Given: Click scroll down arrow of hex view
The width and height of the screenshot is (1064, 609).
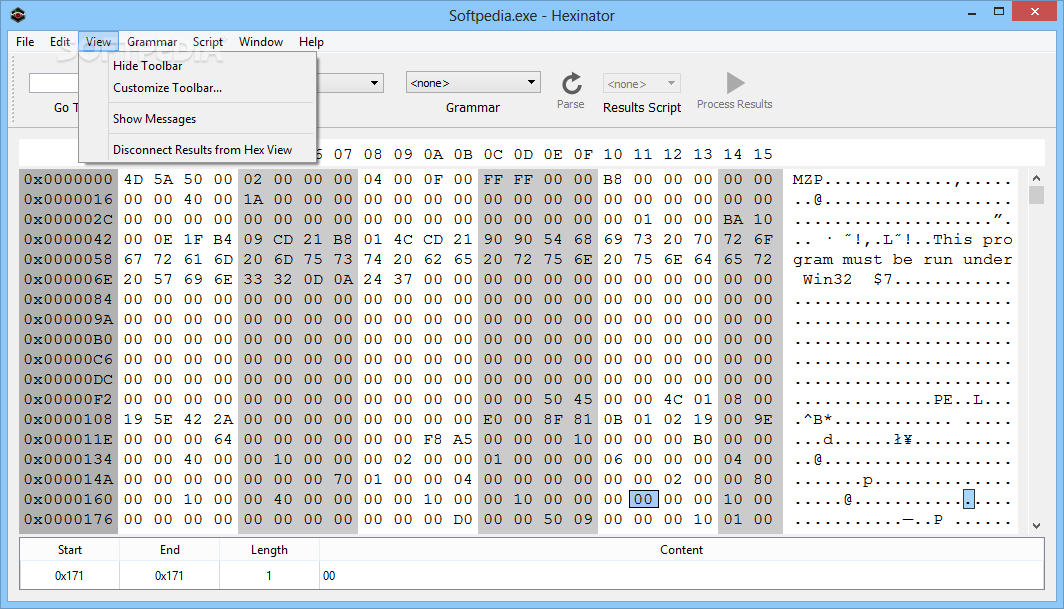Looking at the screenshot, I should click(x=1036, y=525).
